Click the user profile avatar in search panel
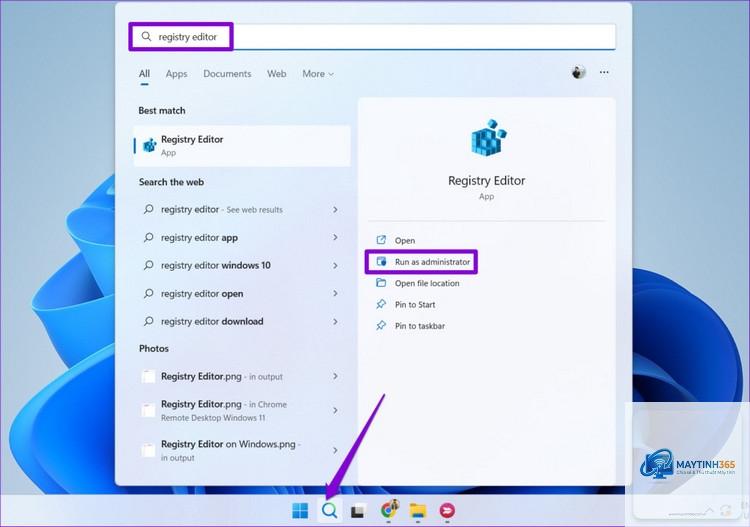The width and height of the screenshot is (750, 527). click(x=578, y=73)
